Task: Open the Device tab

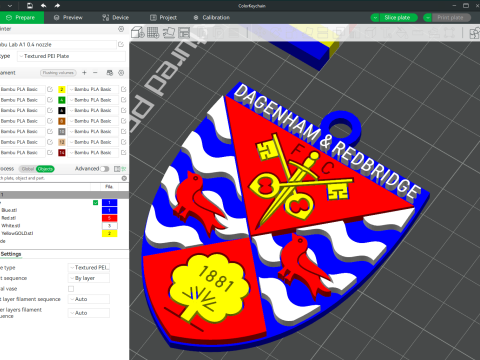Action: click(x=115, y=18)
